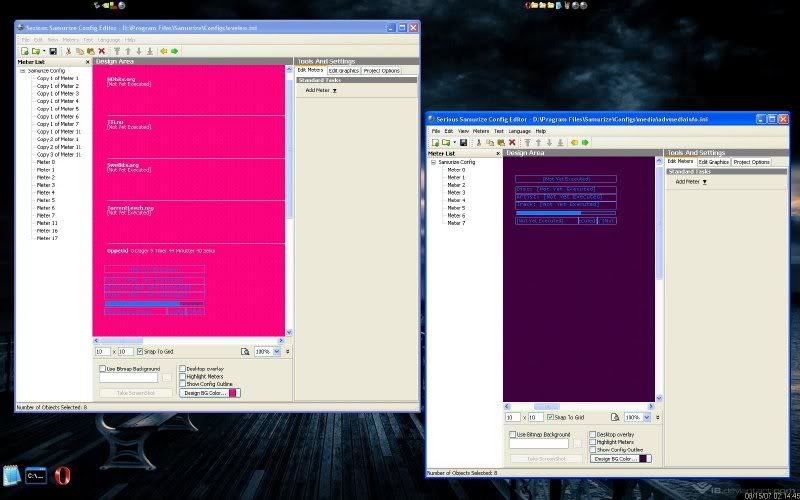This screenshot has height=500, width=800.
Task: Collapse Samurize Config tree in right window
Action: pos(433,162)
